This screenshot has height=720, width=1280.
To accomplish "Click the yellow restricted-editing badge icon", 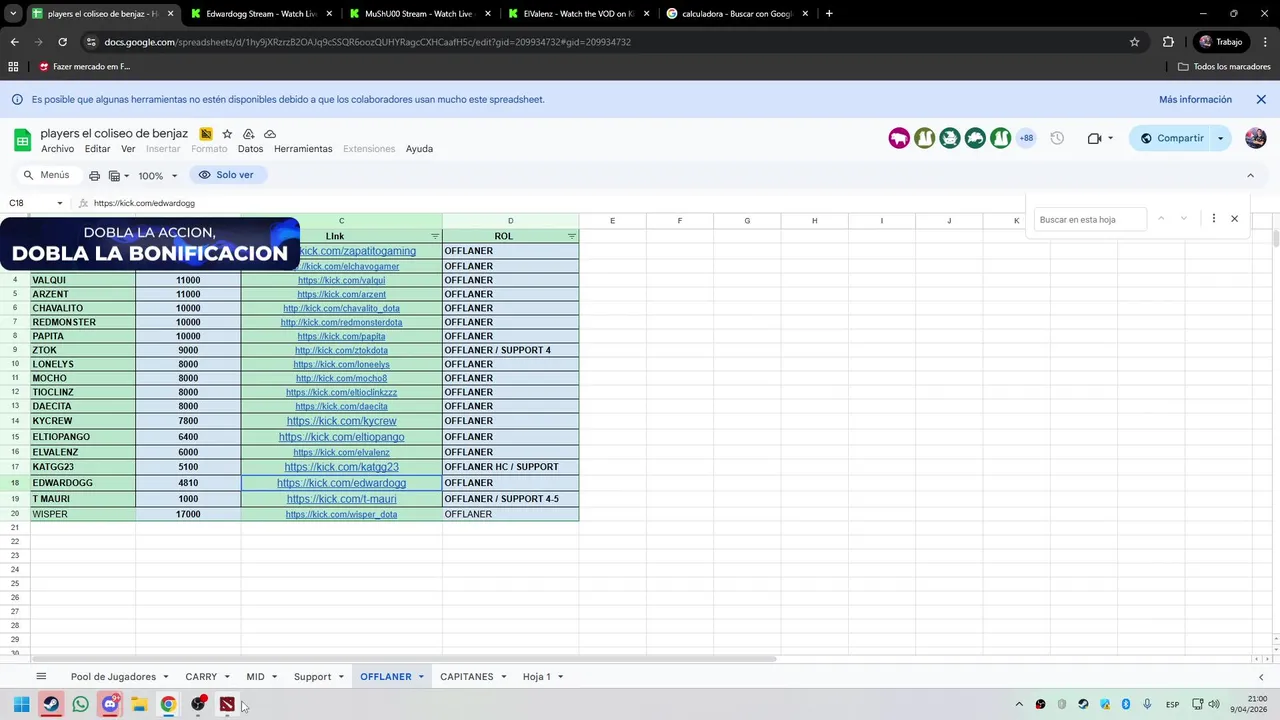I will click(x=206, y=134).
